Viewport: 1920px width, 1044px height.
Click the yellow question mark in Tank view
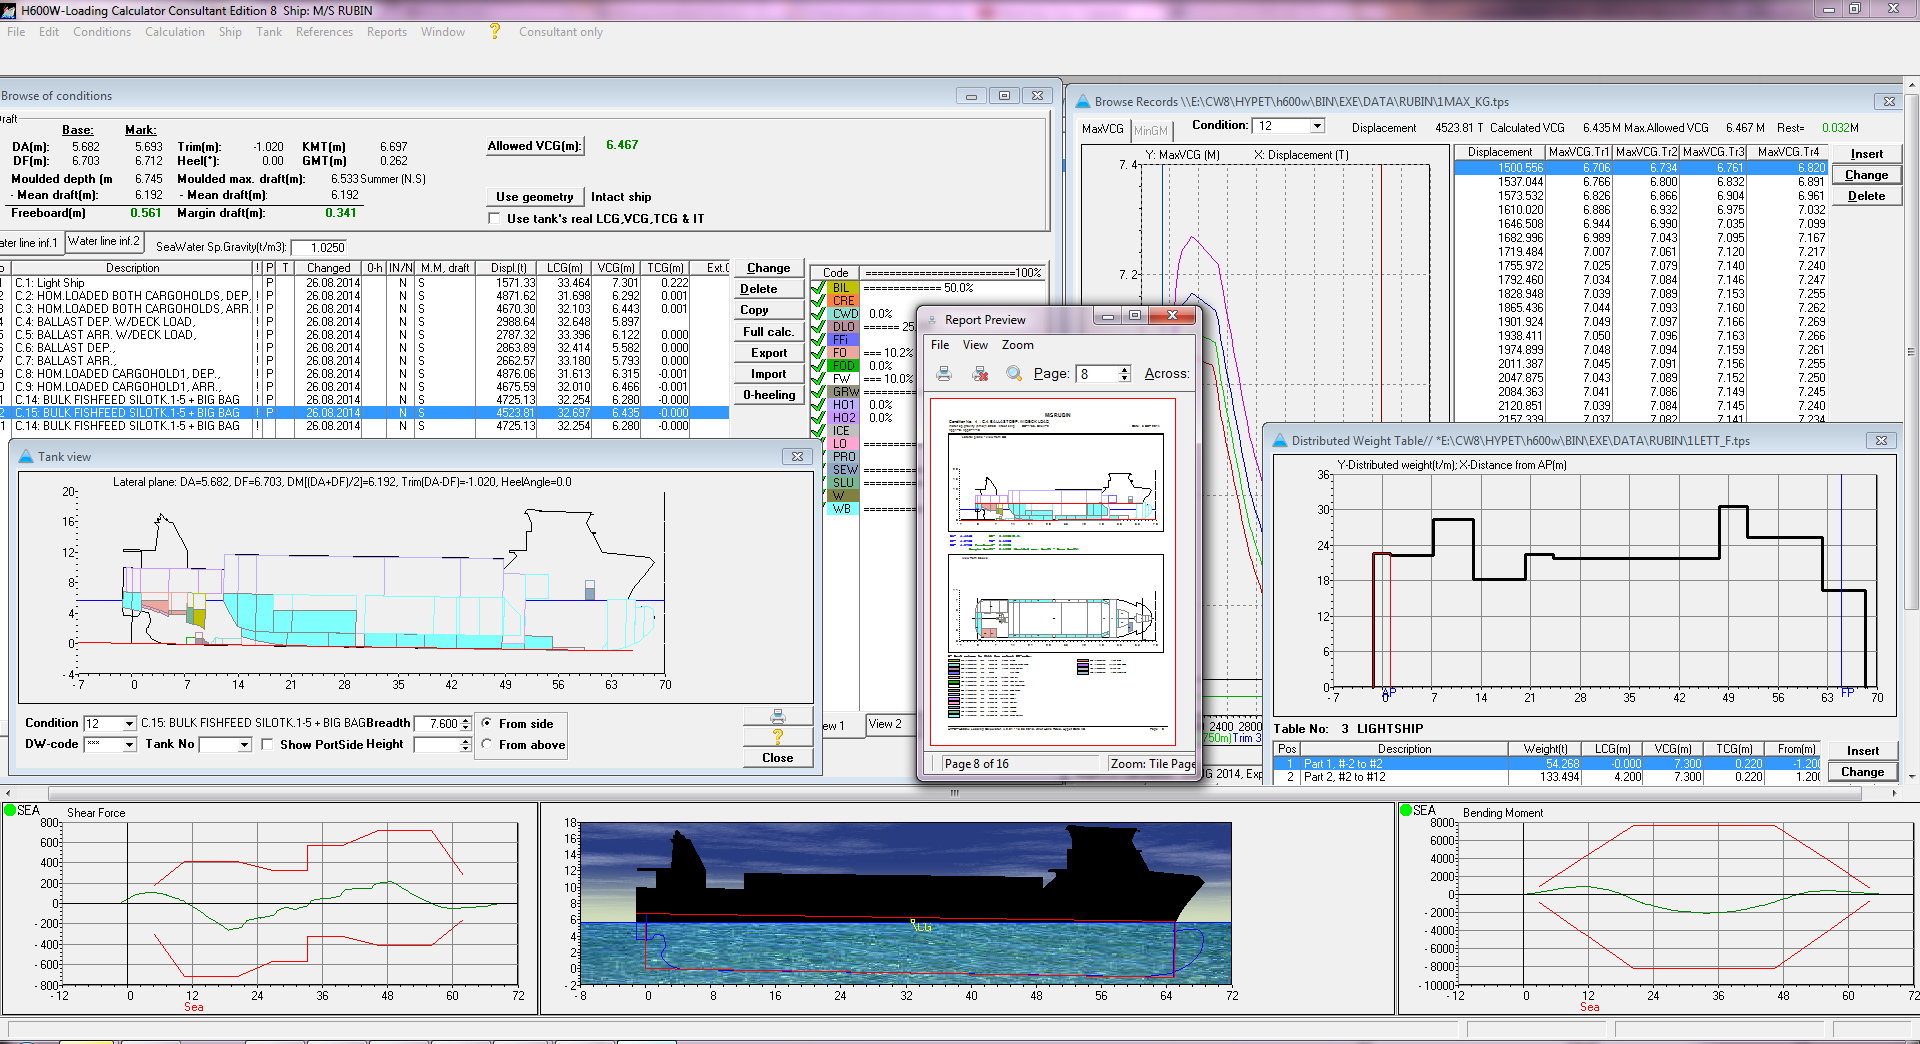[777, 737]
